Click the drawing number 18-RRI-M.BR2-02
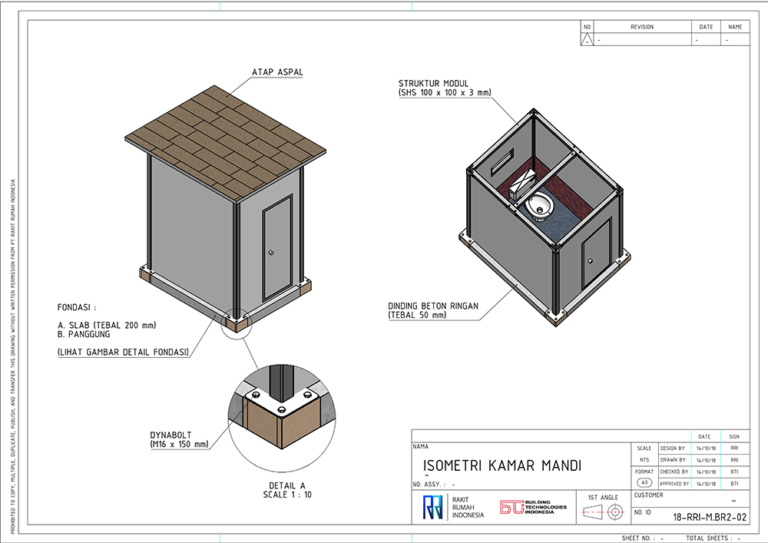The height and width of the screenshot is (543, 768). point(709,517)
